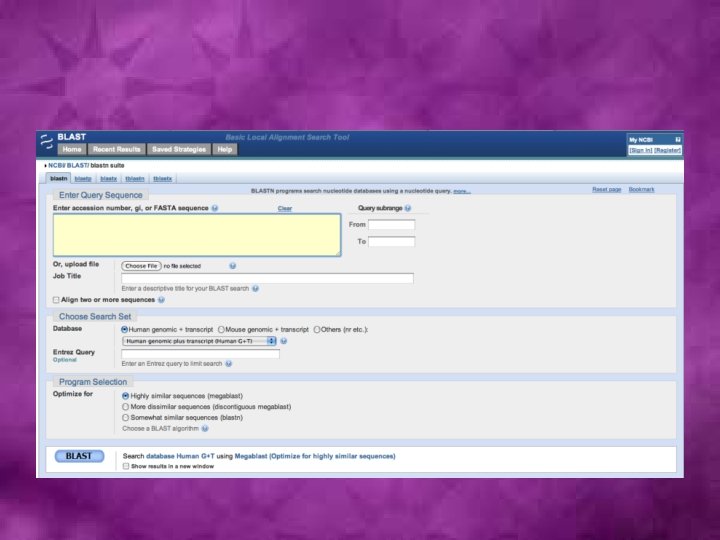Viewport: 720px width, 540px height.
Task: Select Others (nr etc.) database option
Action: (x=317, y=330)
